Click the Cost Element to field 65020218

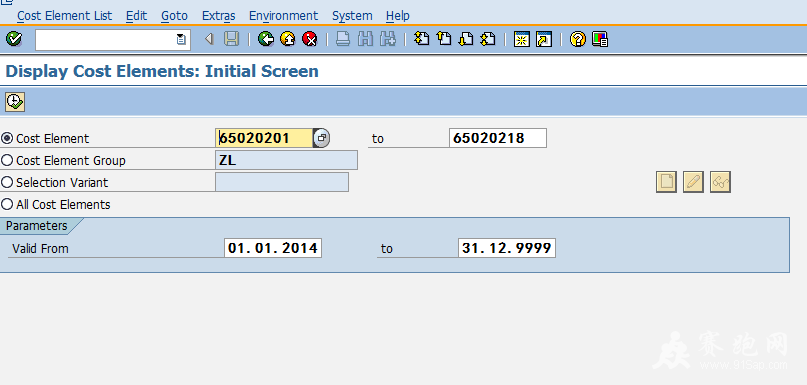tap(498, 138)
